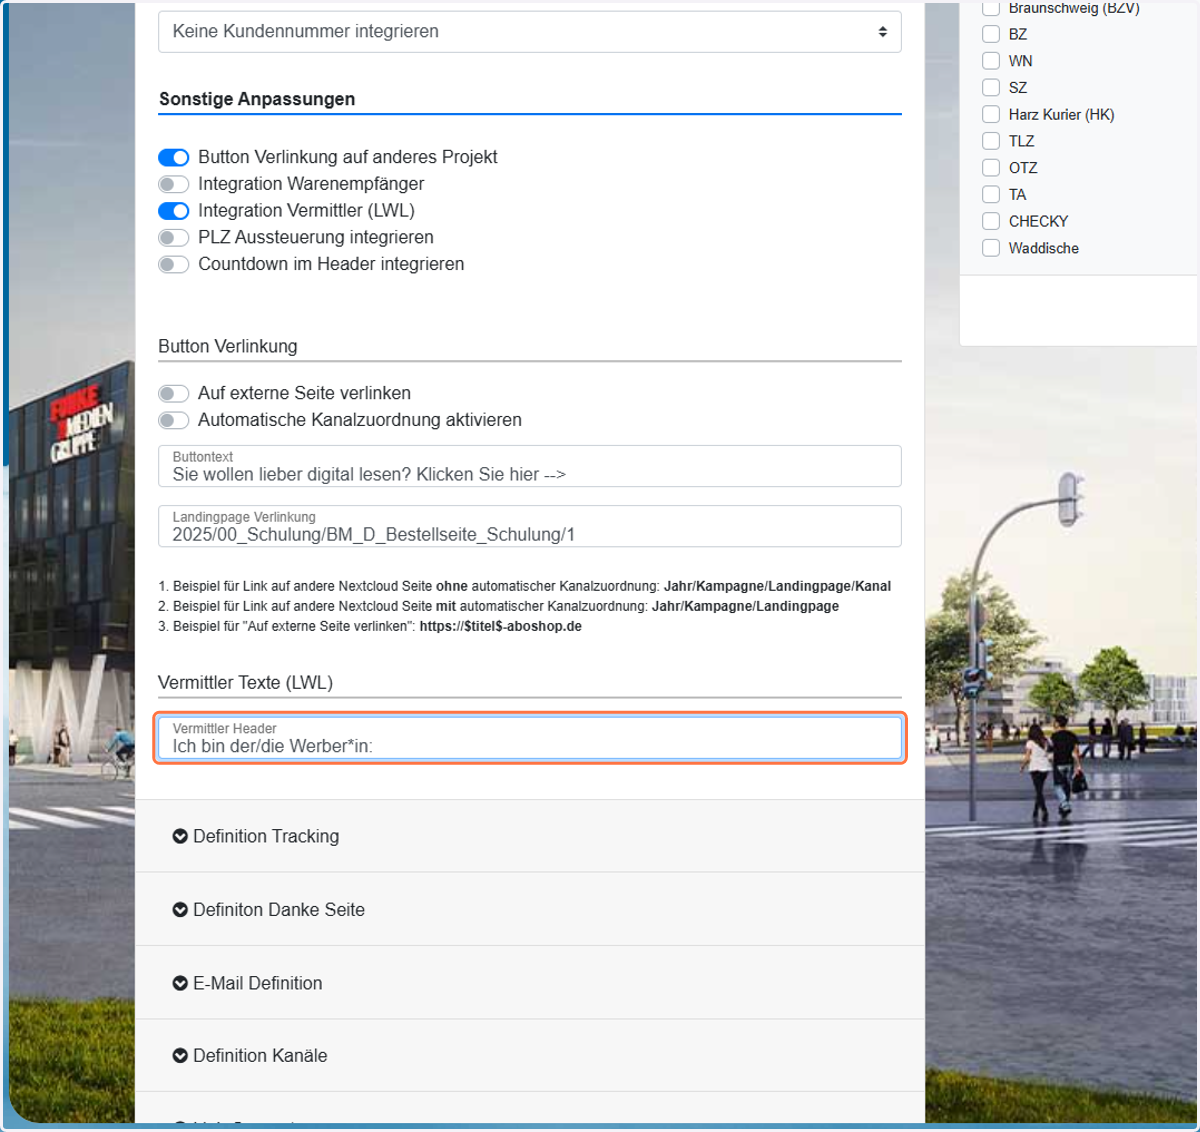Edit the Landingpage Verlinkung field
1200x1132 pixels.
530,526
